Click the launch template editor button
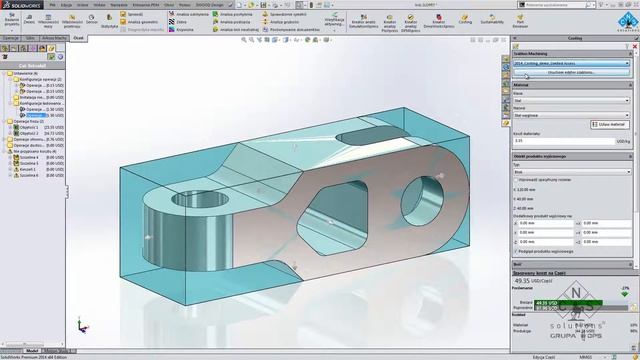The image size is (640, 360). click(x=571, y=72)
